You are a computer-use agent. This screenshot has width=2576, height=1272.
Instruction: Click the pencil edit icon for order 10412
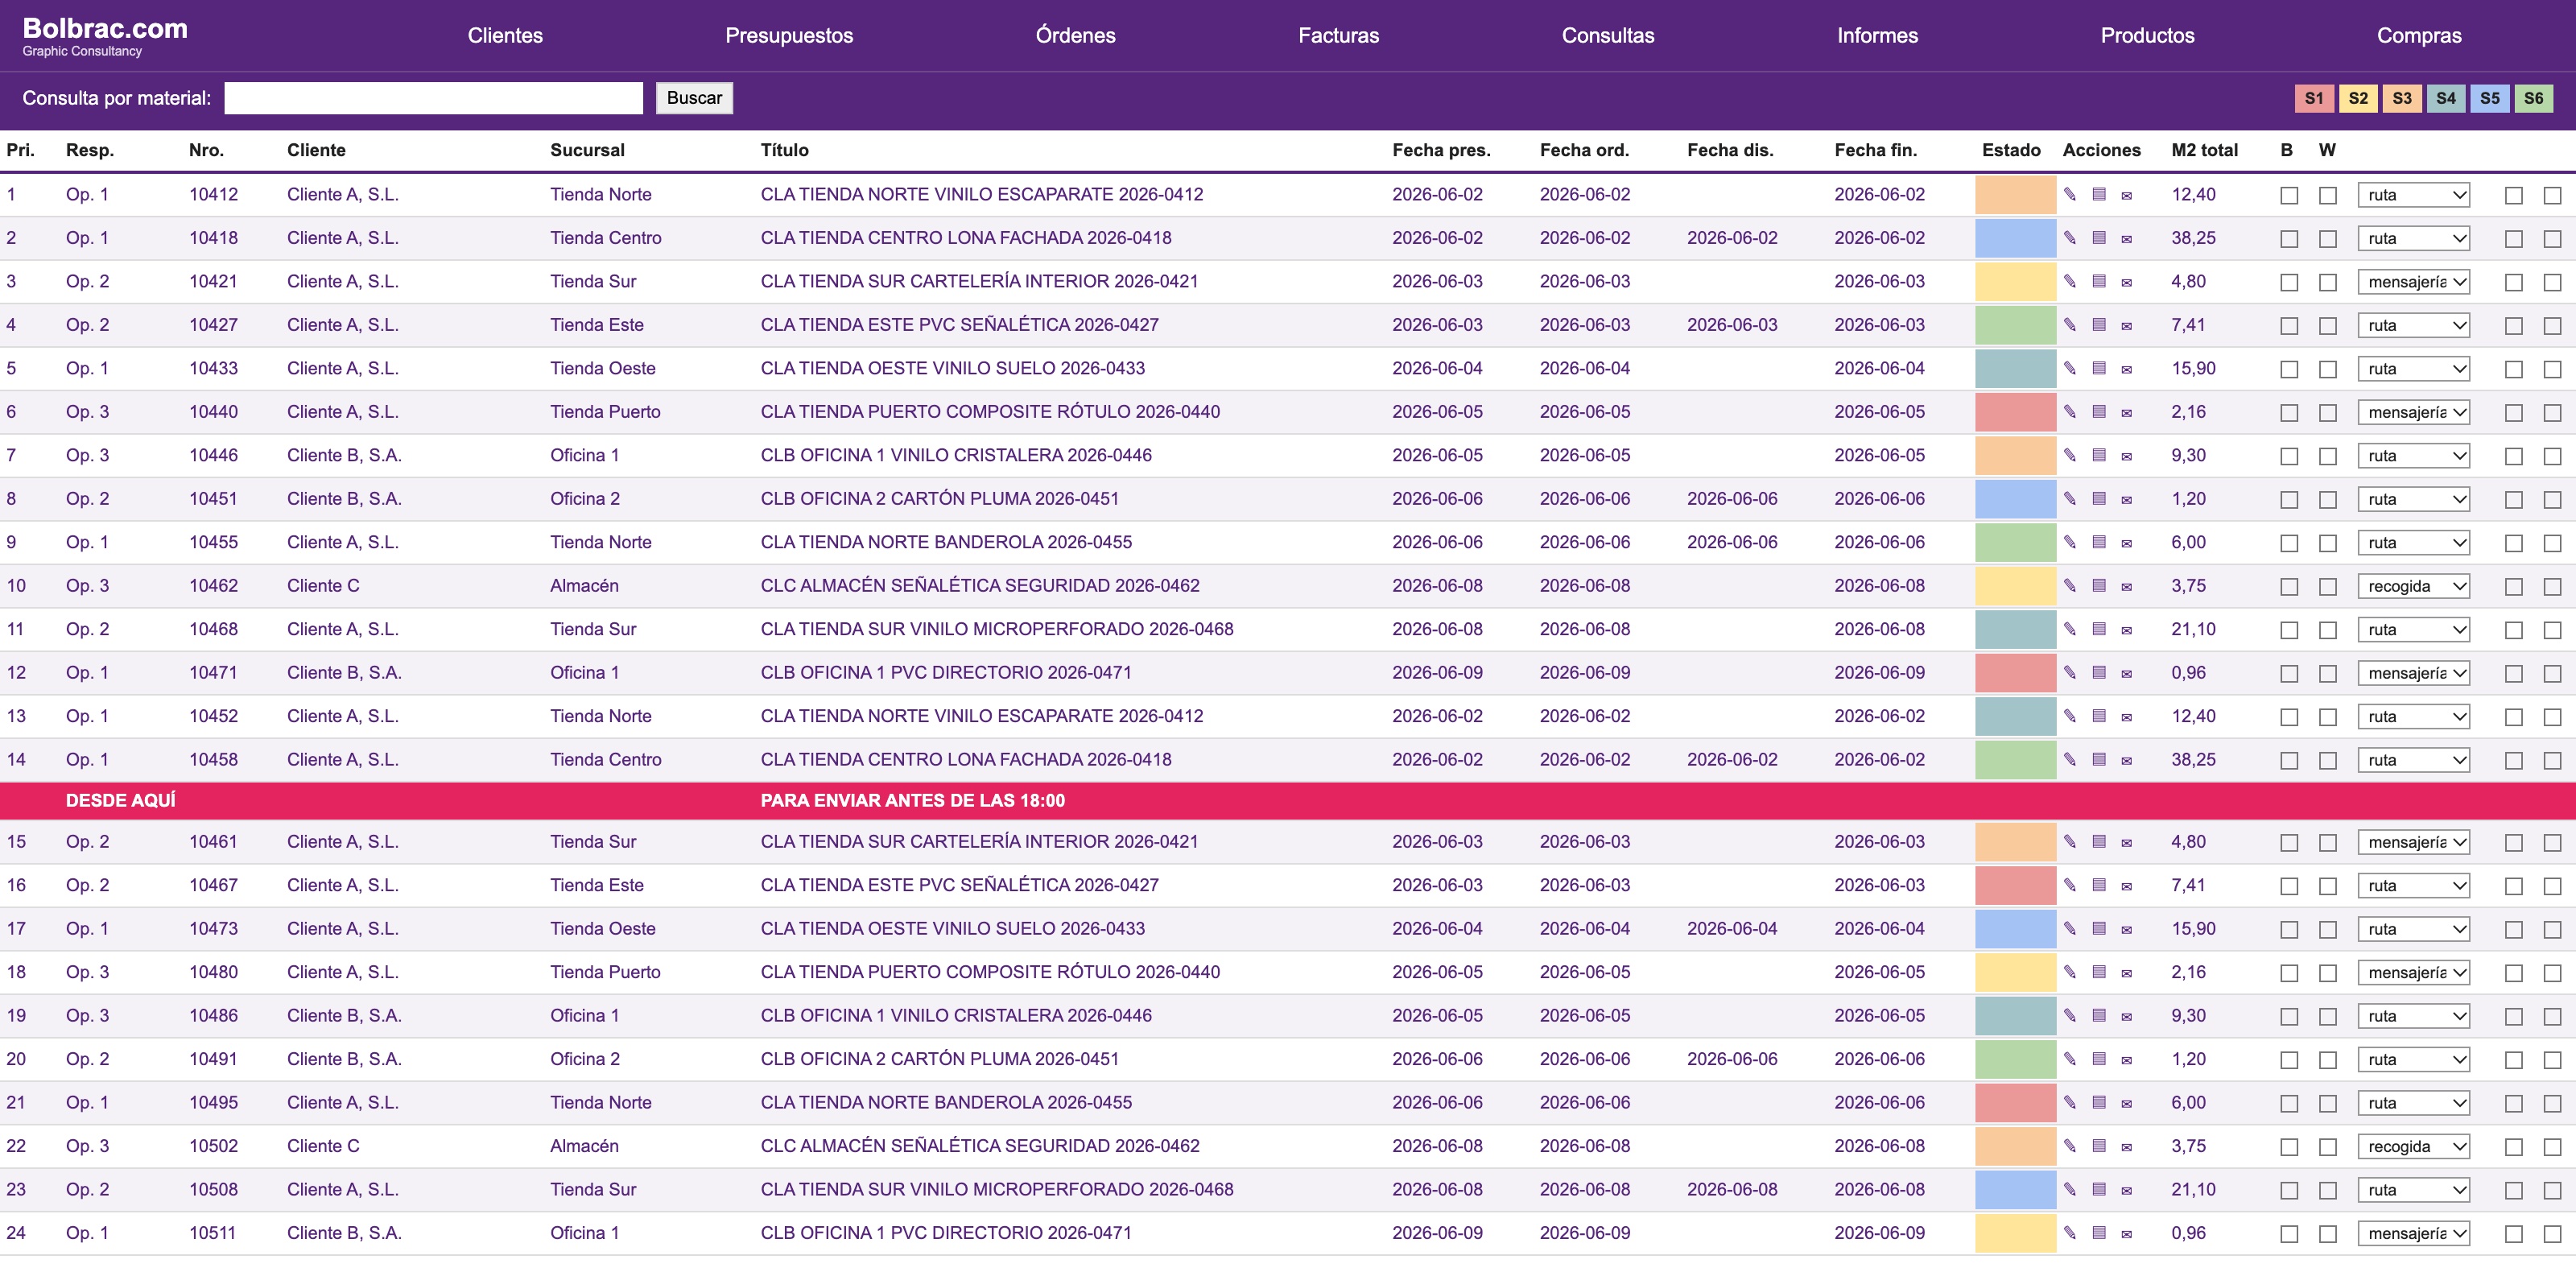2070,194
